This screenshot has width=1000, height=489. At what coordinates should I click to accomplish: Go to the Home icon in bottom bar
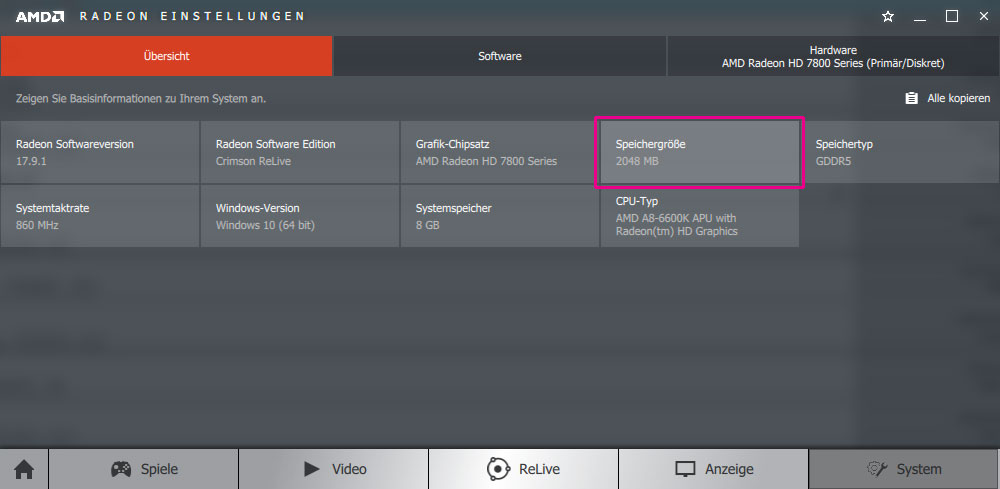click(24, 469)
